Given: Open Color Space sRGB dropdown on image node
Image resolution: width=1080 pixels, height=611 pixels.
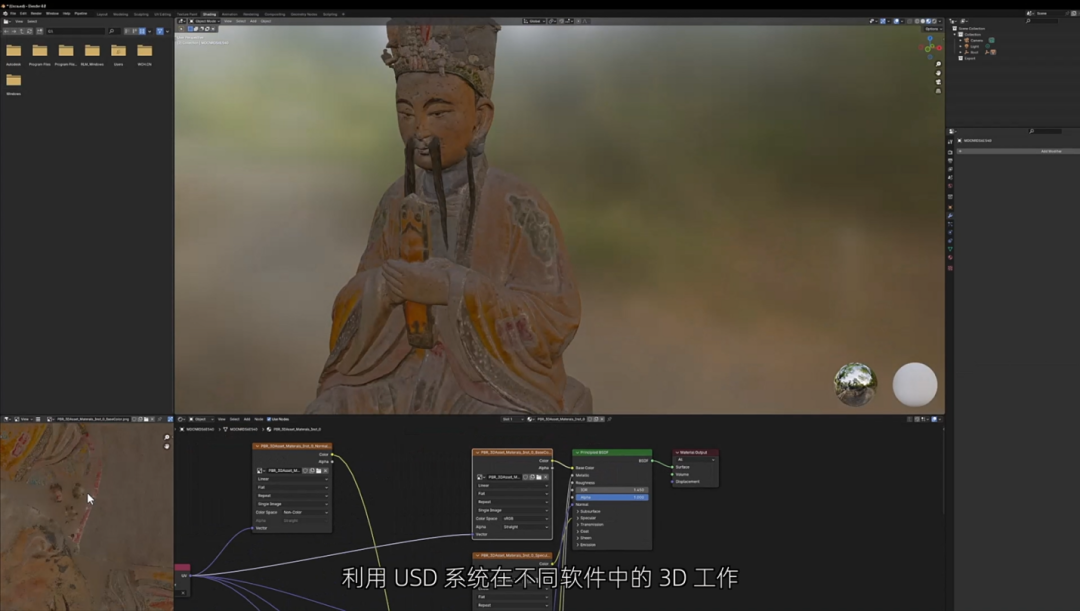Looking at the screenshot, I should point(524,518).
